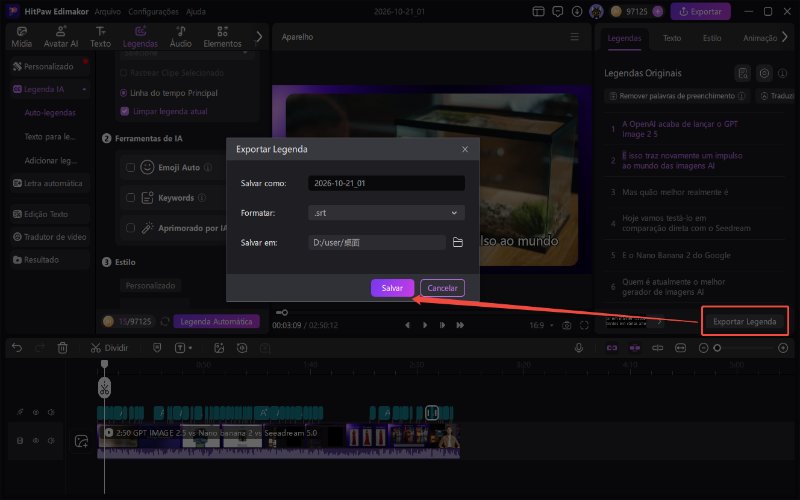Open the preview panel hamburger menu
This screenshot has width=800, height=500.
[x=574, y=37]
